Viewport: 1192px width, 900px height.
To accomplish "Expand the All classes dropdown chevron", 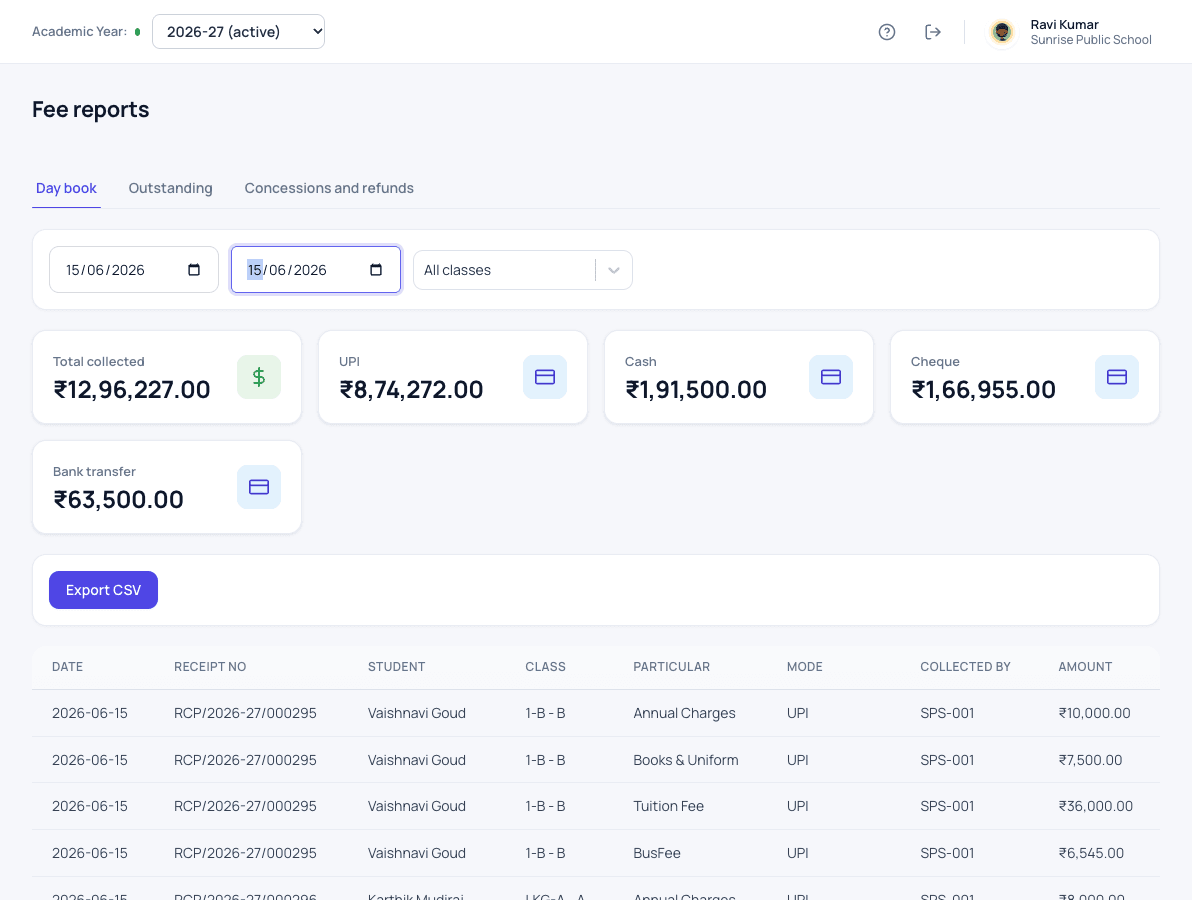I will point(614,271).
